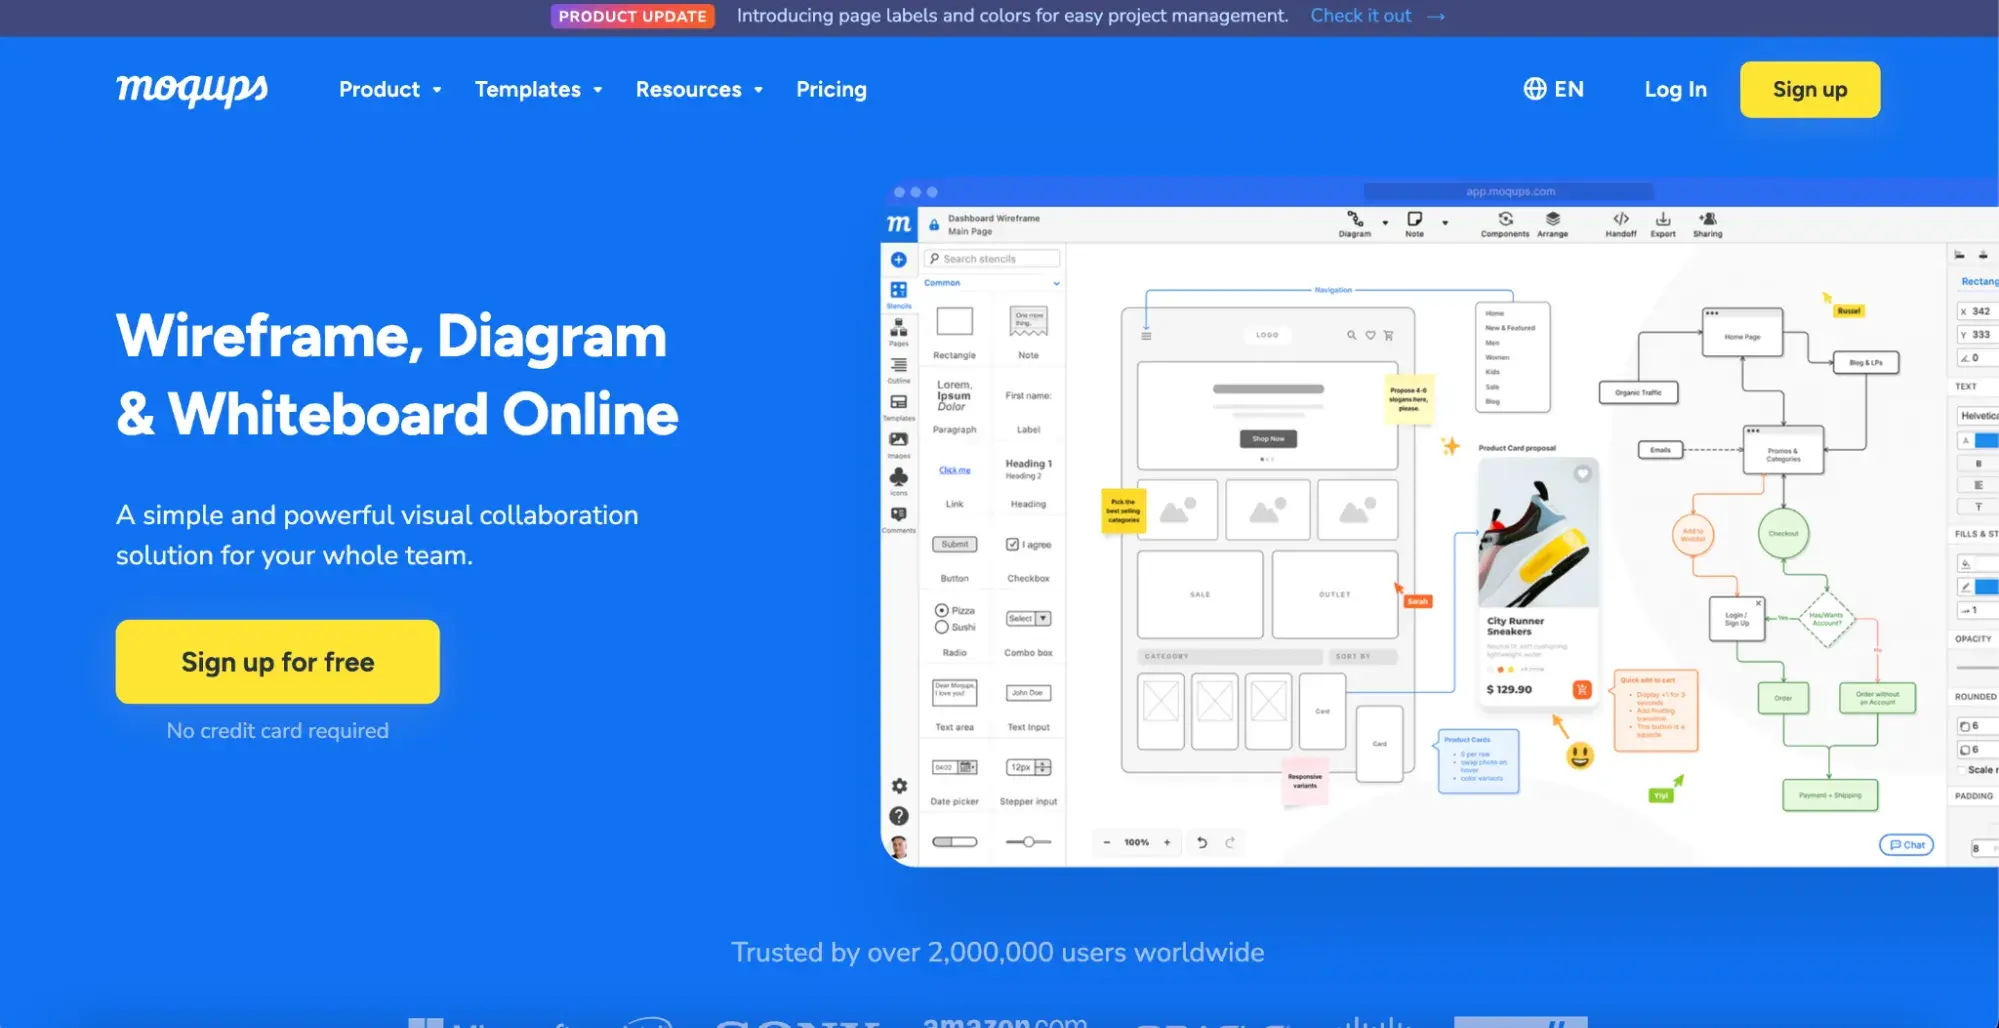
Task: Click the Components toolbar icon
Action: tap(1505, 219)
